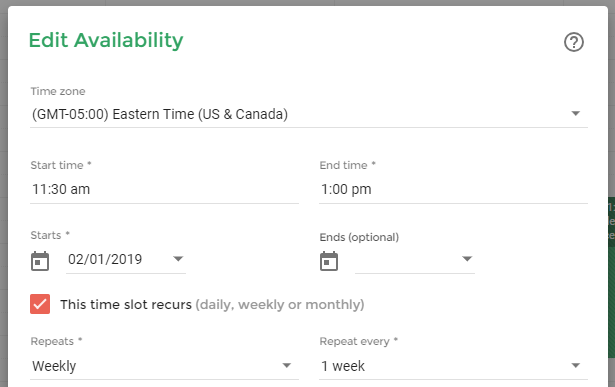This screenshot has width=615, height=387.
Task: Open the Repeats dropdown showing Weekly
Action: [x=164, y=366]
